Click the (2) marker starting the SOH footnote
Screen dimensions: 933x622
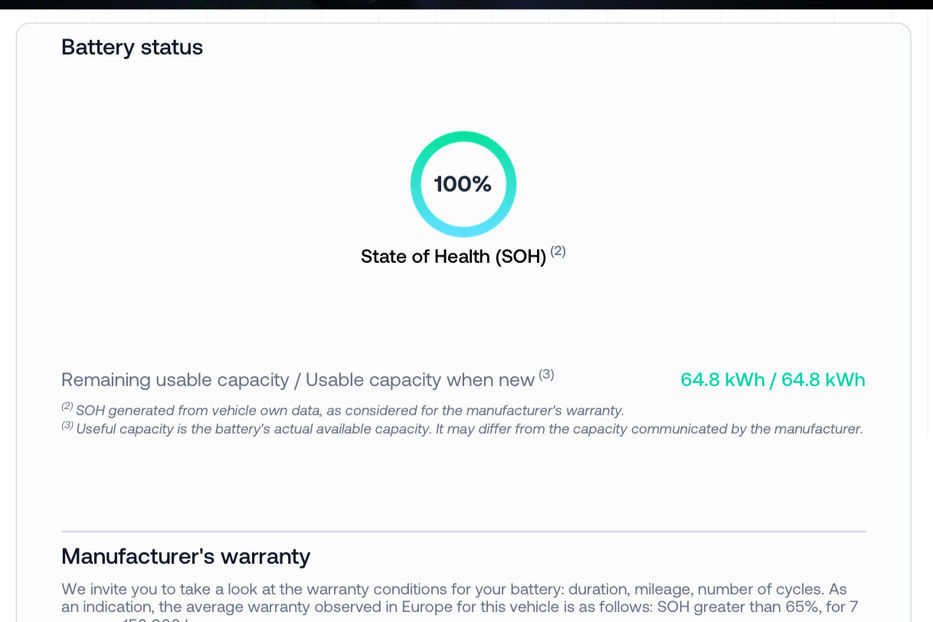coord(67,407)
